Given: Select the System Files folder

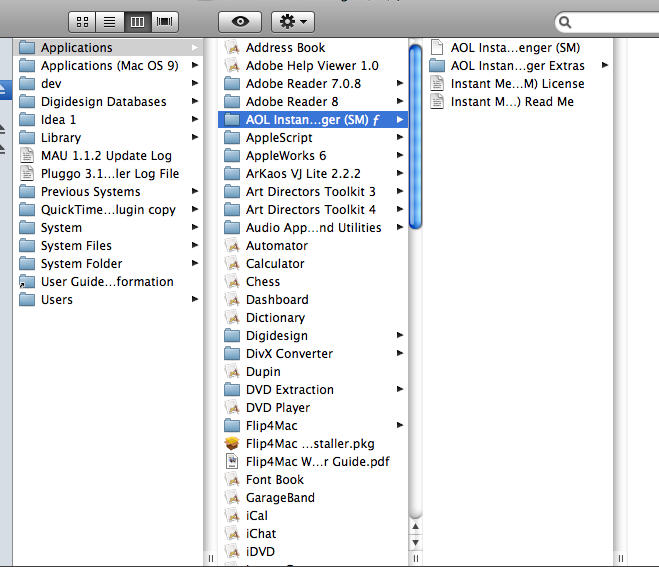Looking at the screenshot, I should click(108, 245).
